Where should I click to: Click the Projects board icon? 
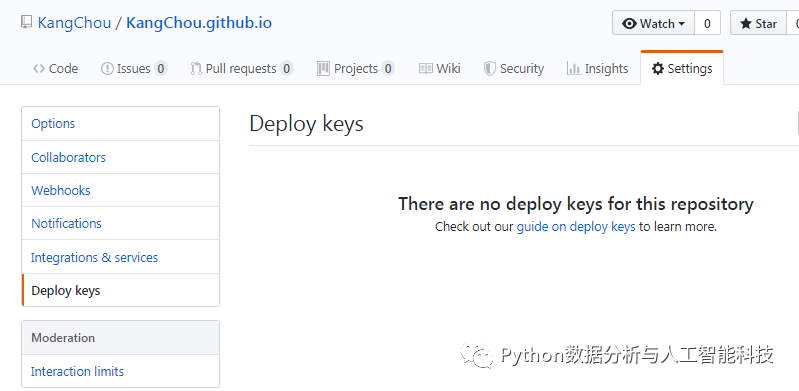(323, 69)
